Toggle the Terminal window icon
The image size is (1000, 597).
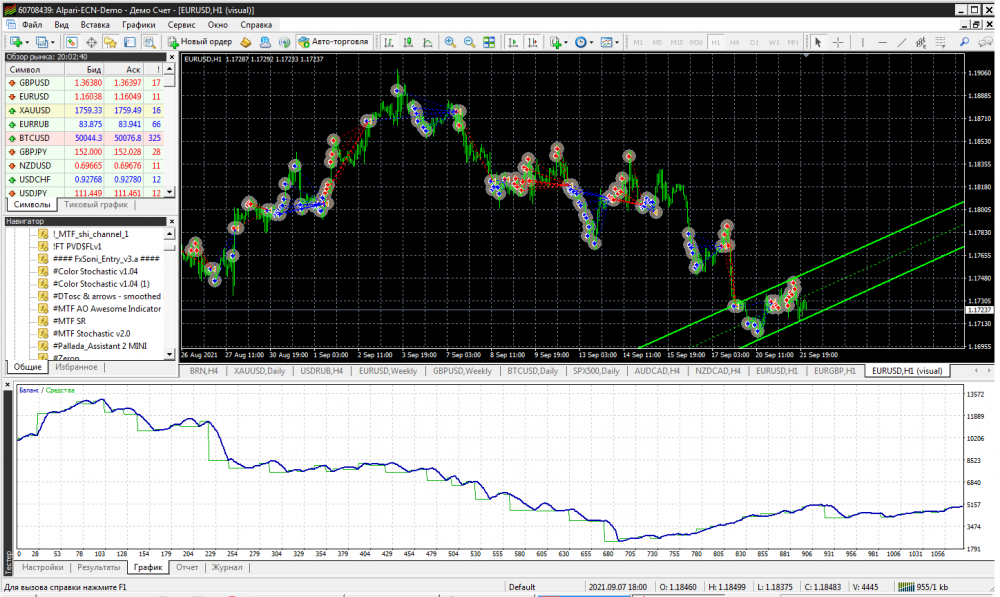(130, 42)
